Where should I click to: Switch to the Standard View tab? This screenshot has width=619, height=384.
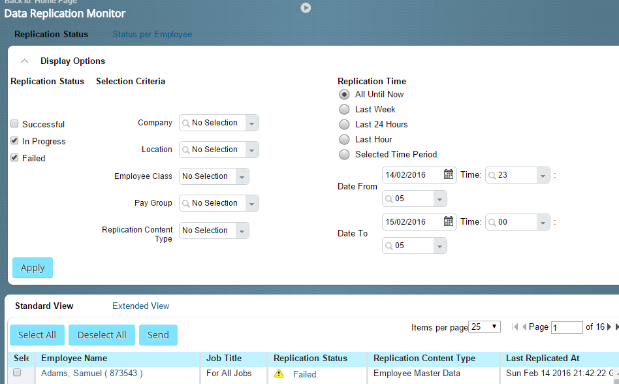44,306
